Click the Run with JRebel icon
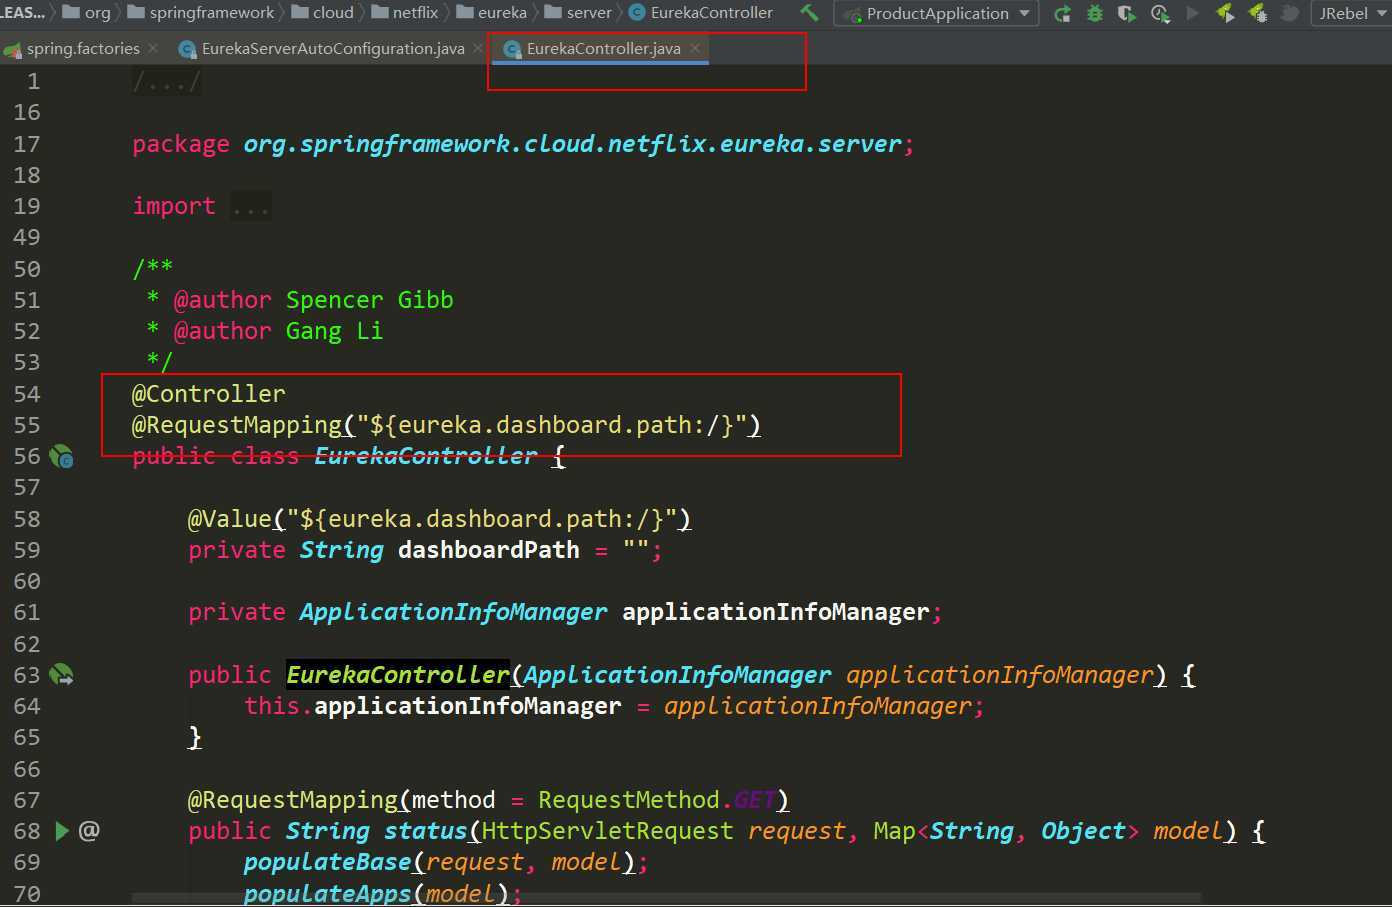Screen dimensions: 1392x907 pos(1224,13)
